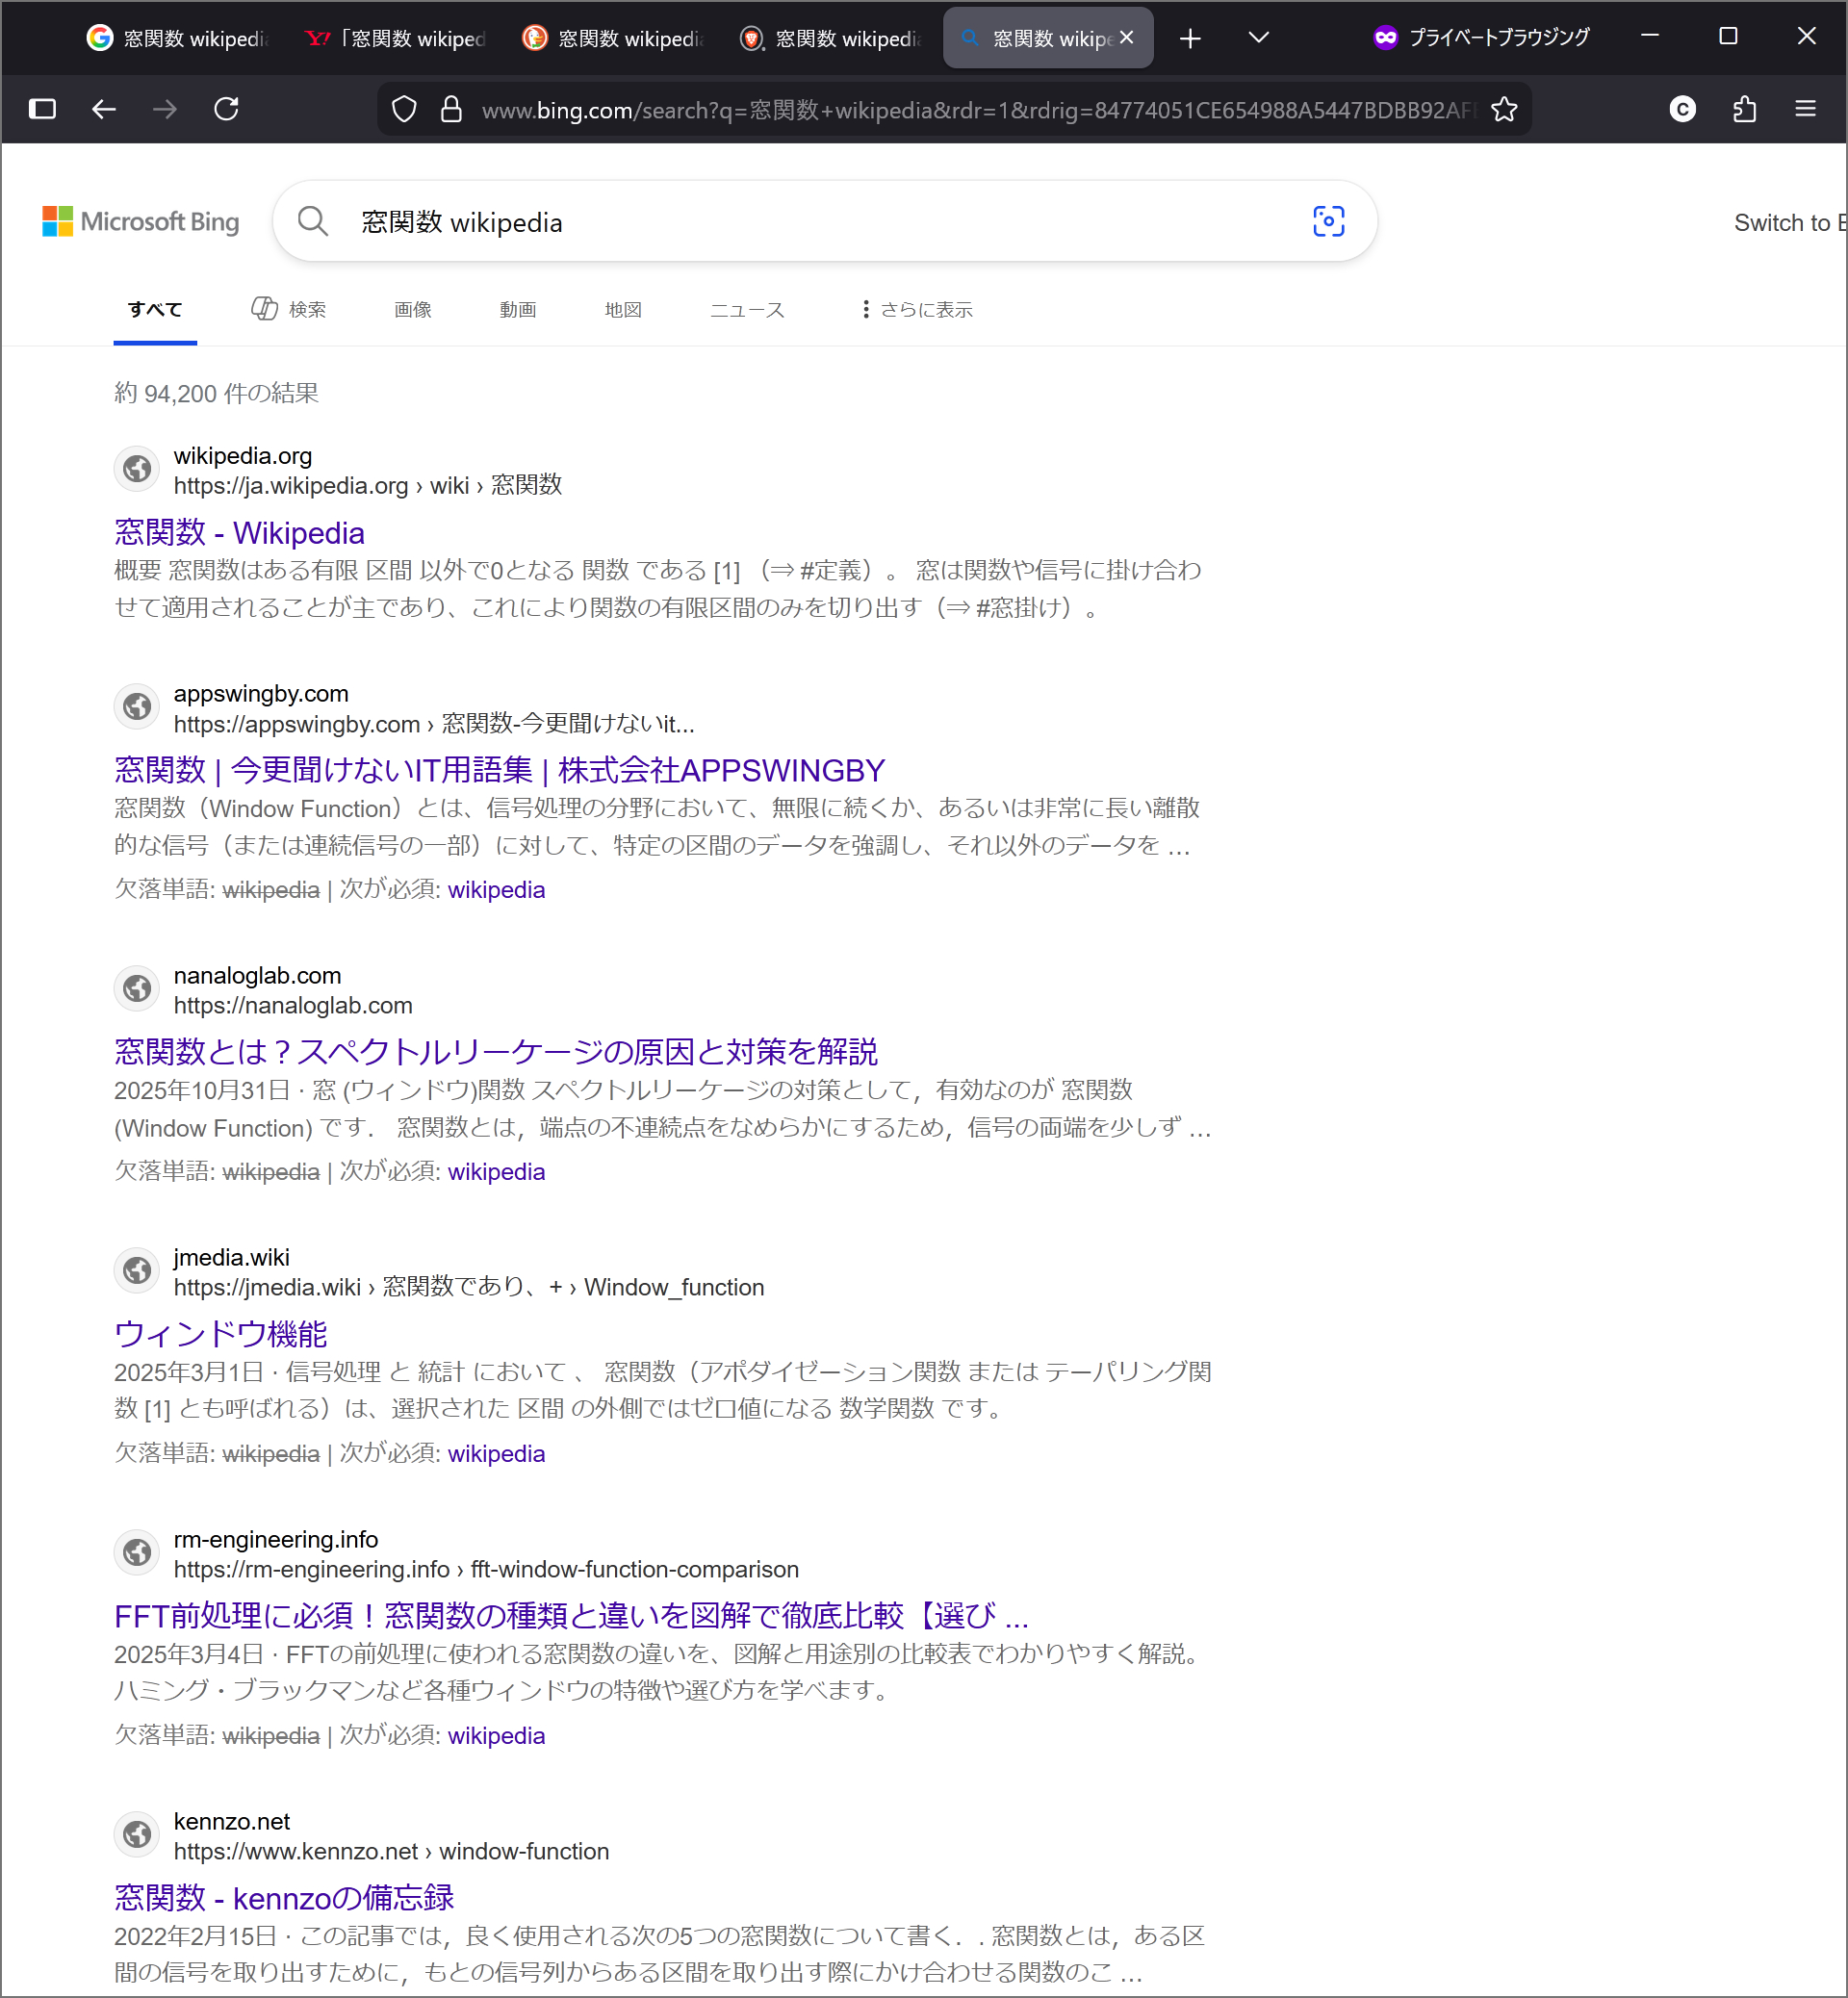Toggle the Firefox sidebar panel icon
The image size is (1848, 1998).
pos(42,108)
